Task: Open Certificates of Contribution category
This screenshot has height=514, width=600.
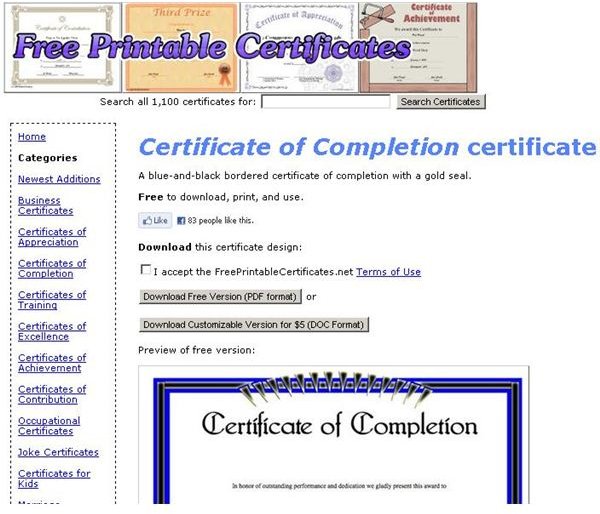Action: (52, 394)
